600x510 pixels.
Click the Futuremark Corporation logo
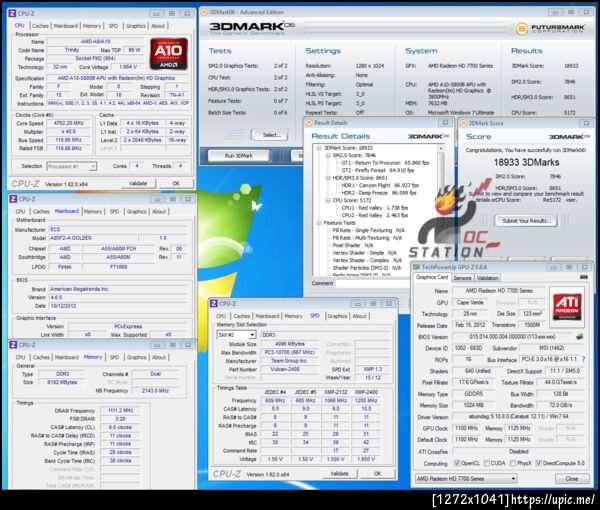(550, 29)
